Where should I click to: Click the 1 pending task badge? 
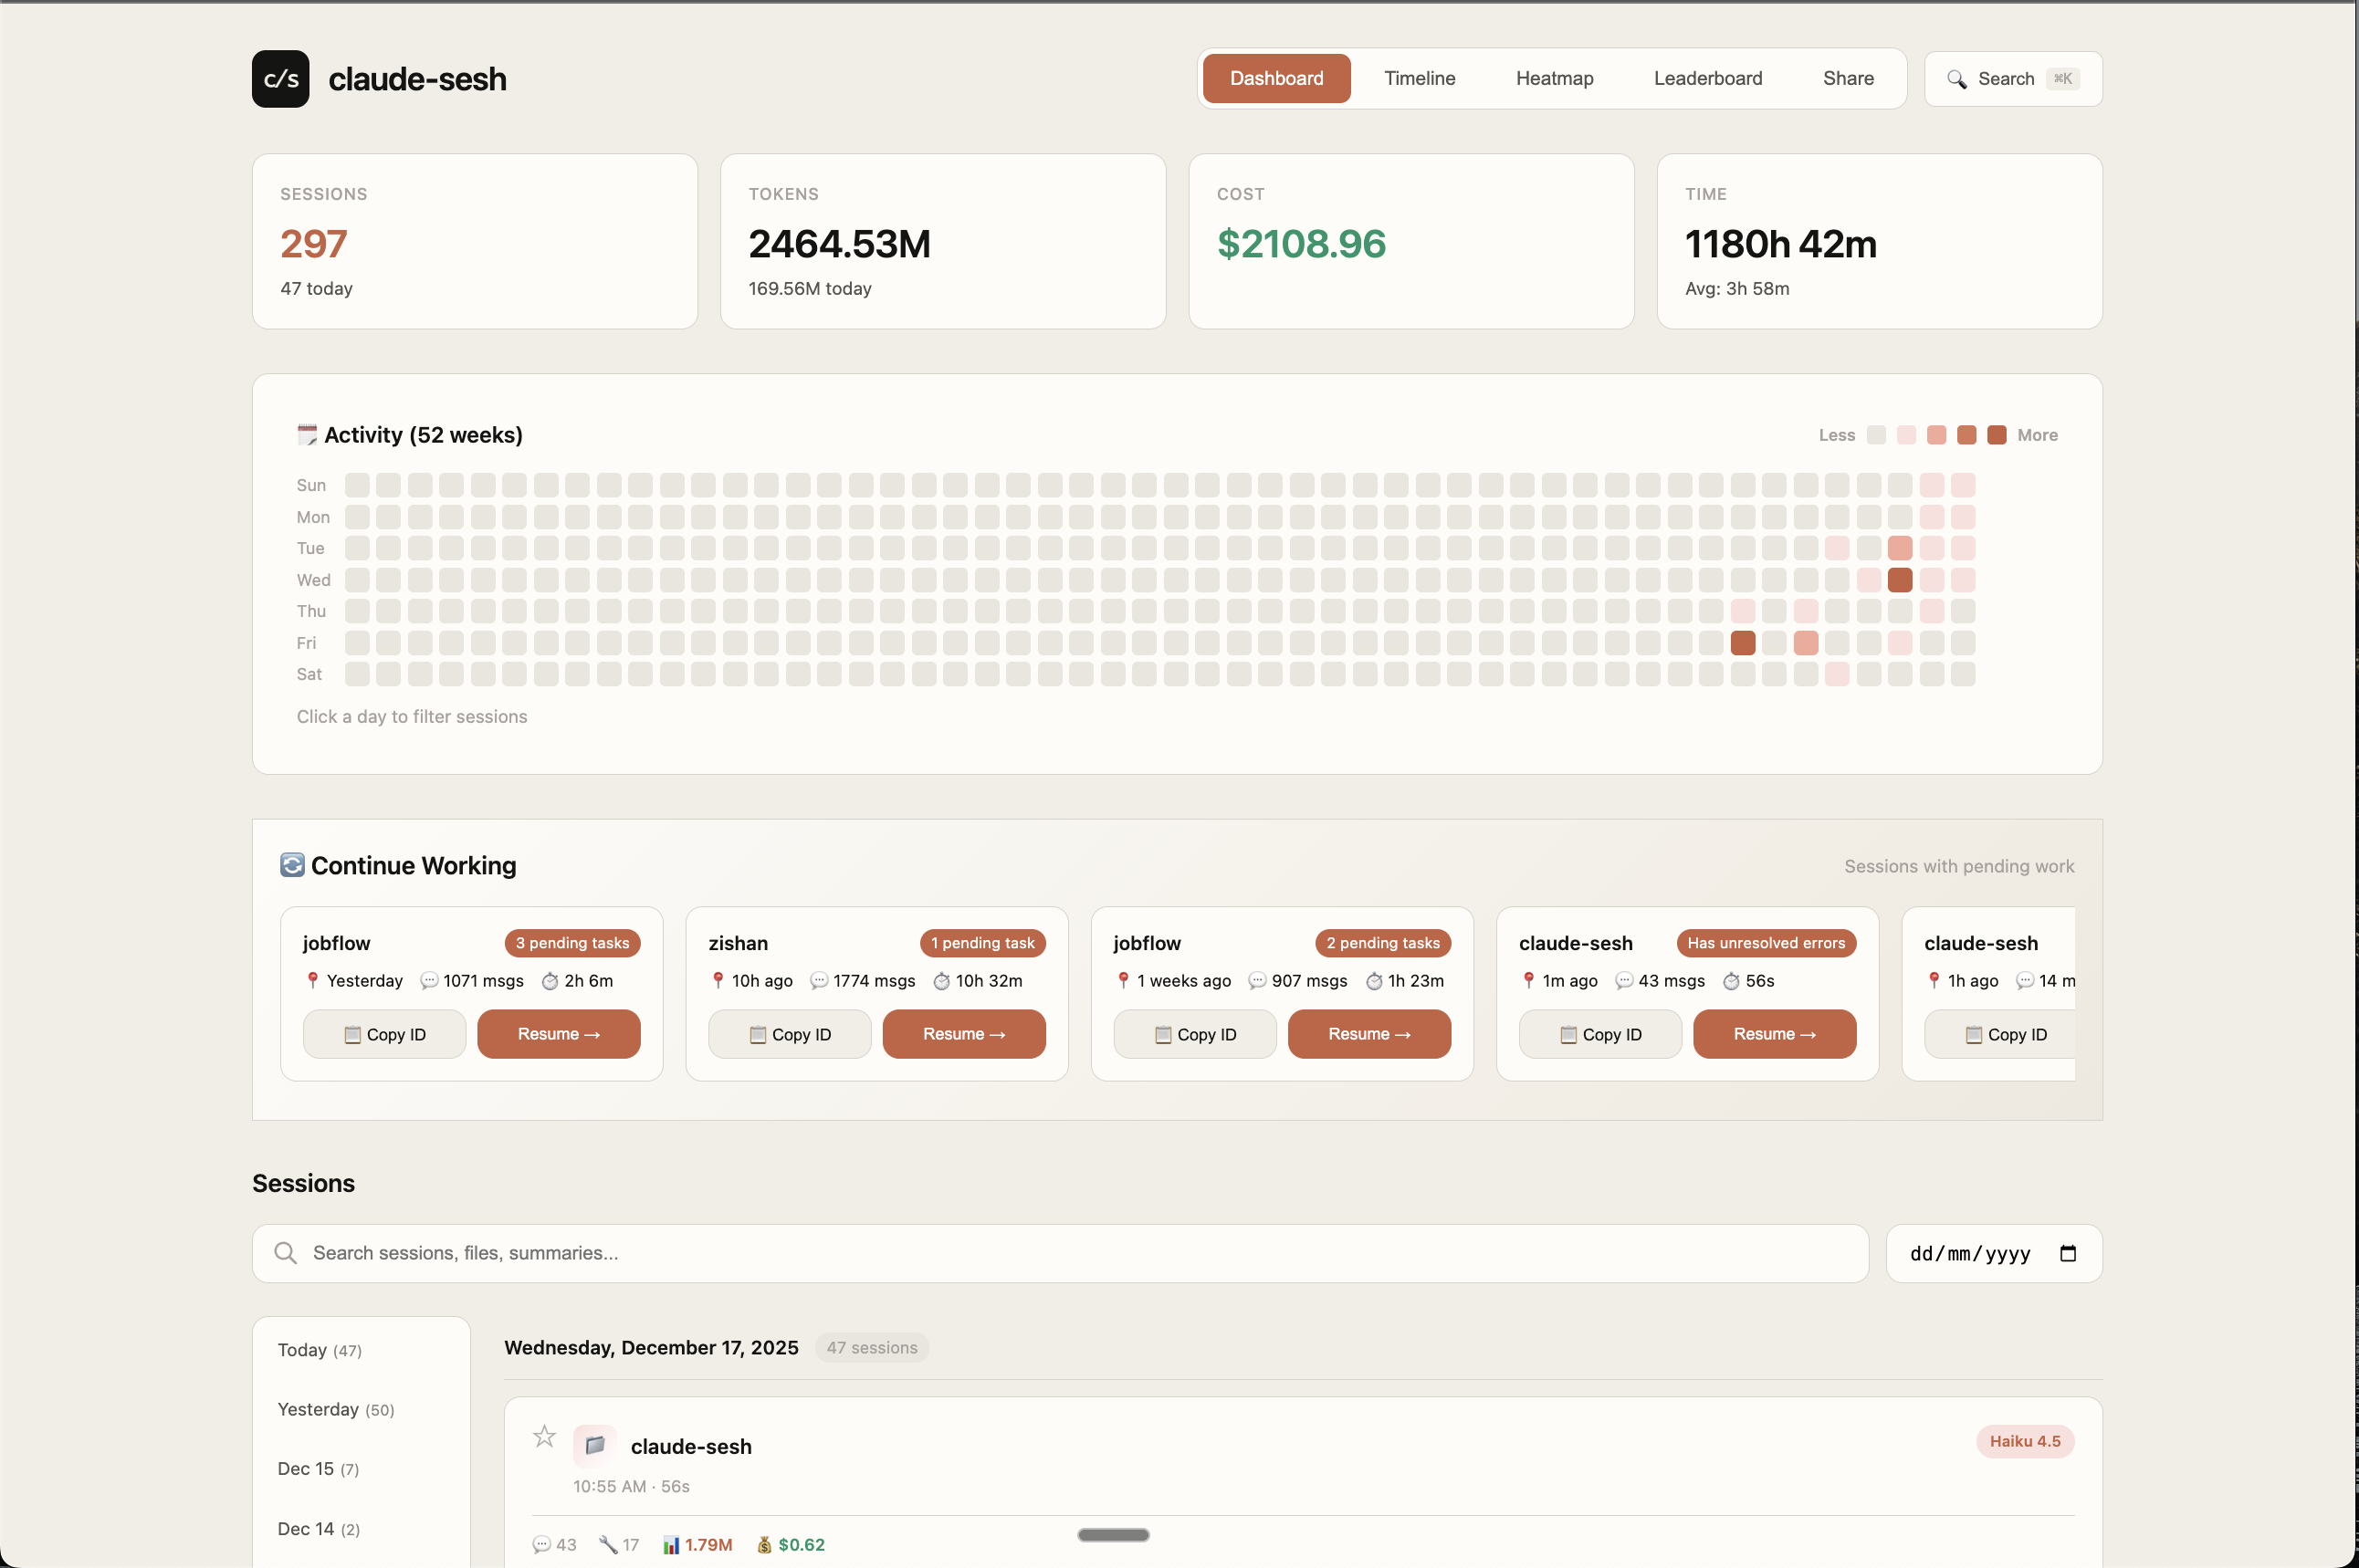pyautogui.click(x=982, y=943)
